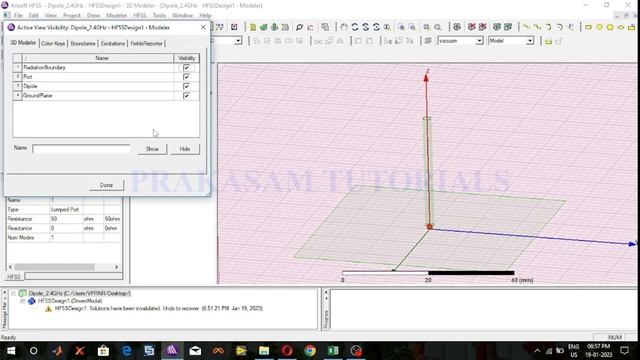Click the magnifying glass icon beside the yellow-green icon group
Screen dimensions: 640x360
(299, 27)
